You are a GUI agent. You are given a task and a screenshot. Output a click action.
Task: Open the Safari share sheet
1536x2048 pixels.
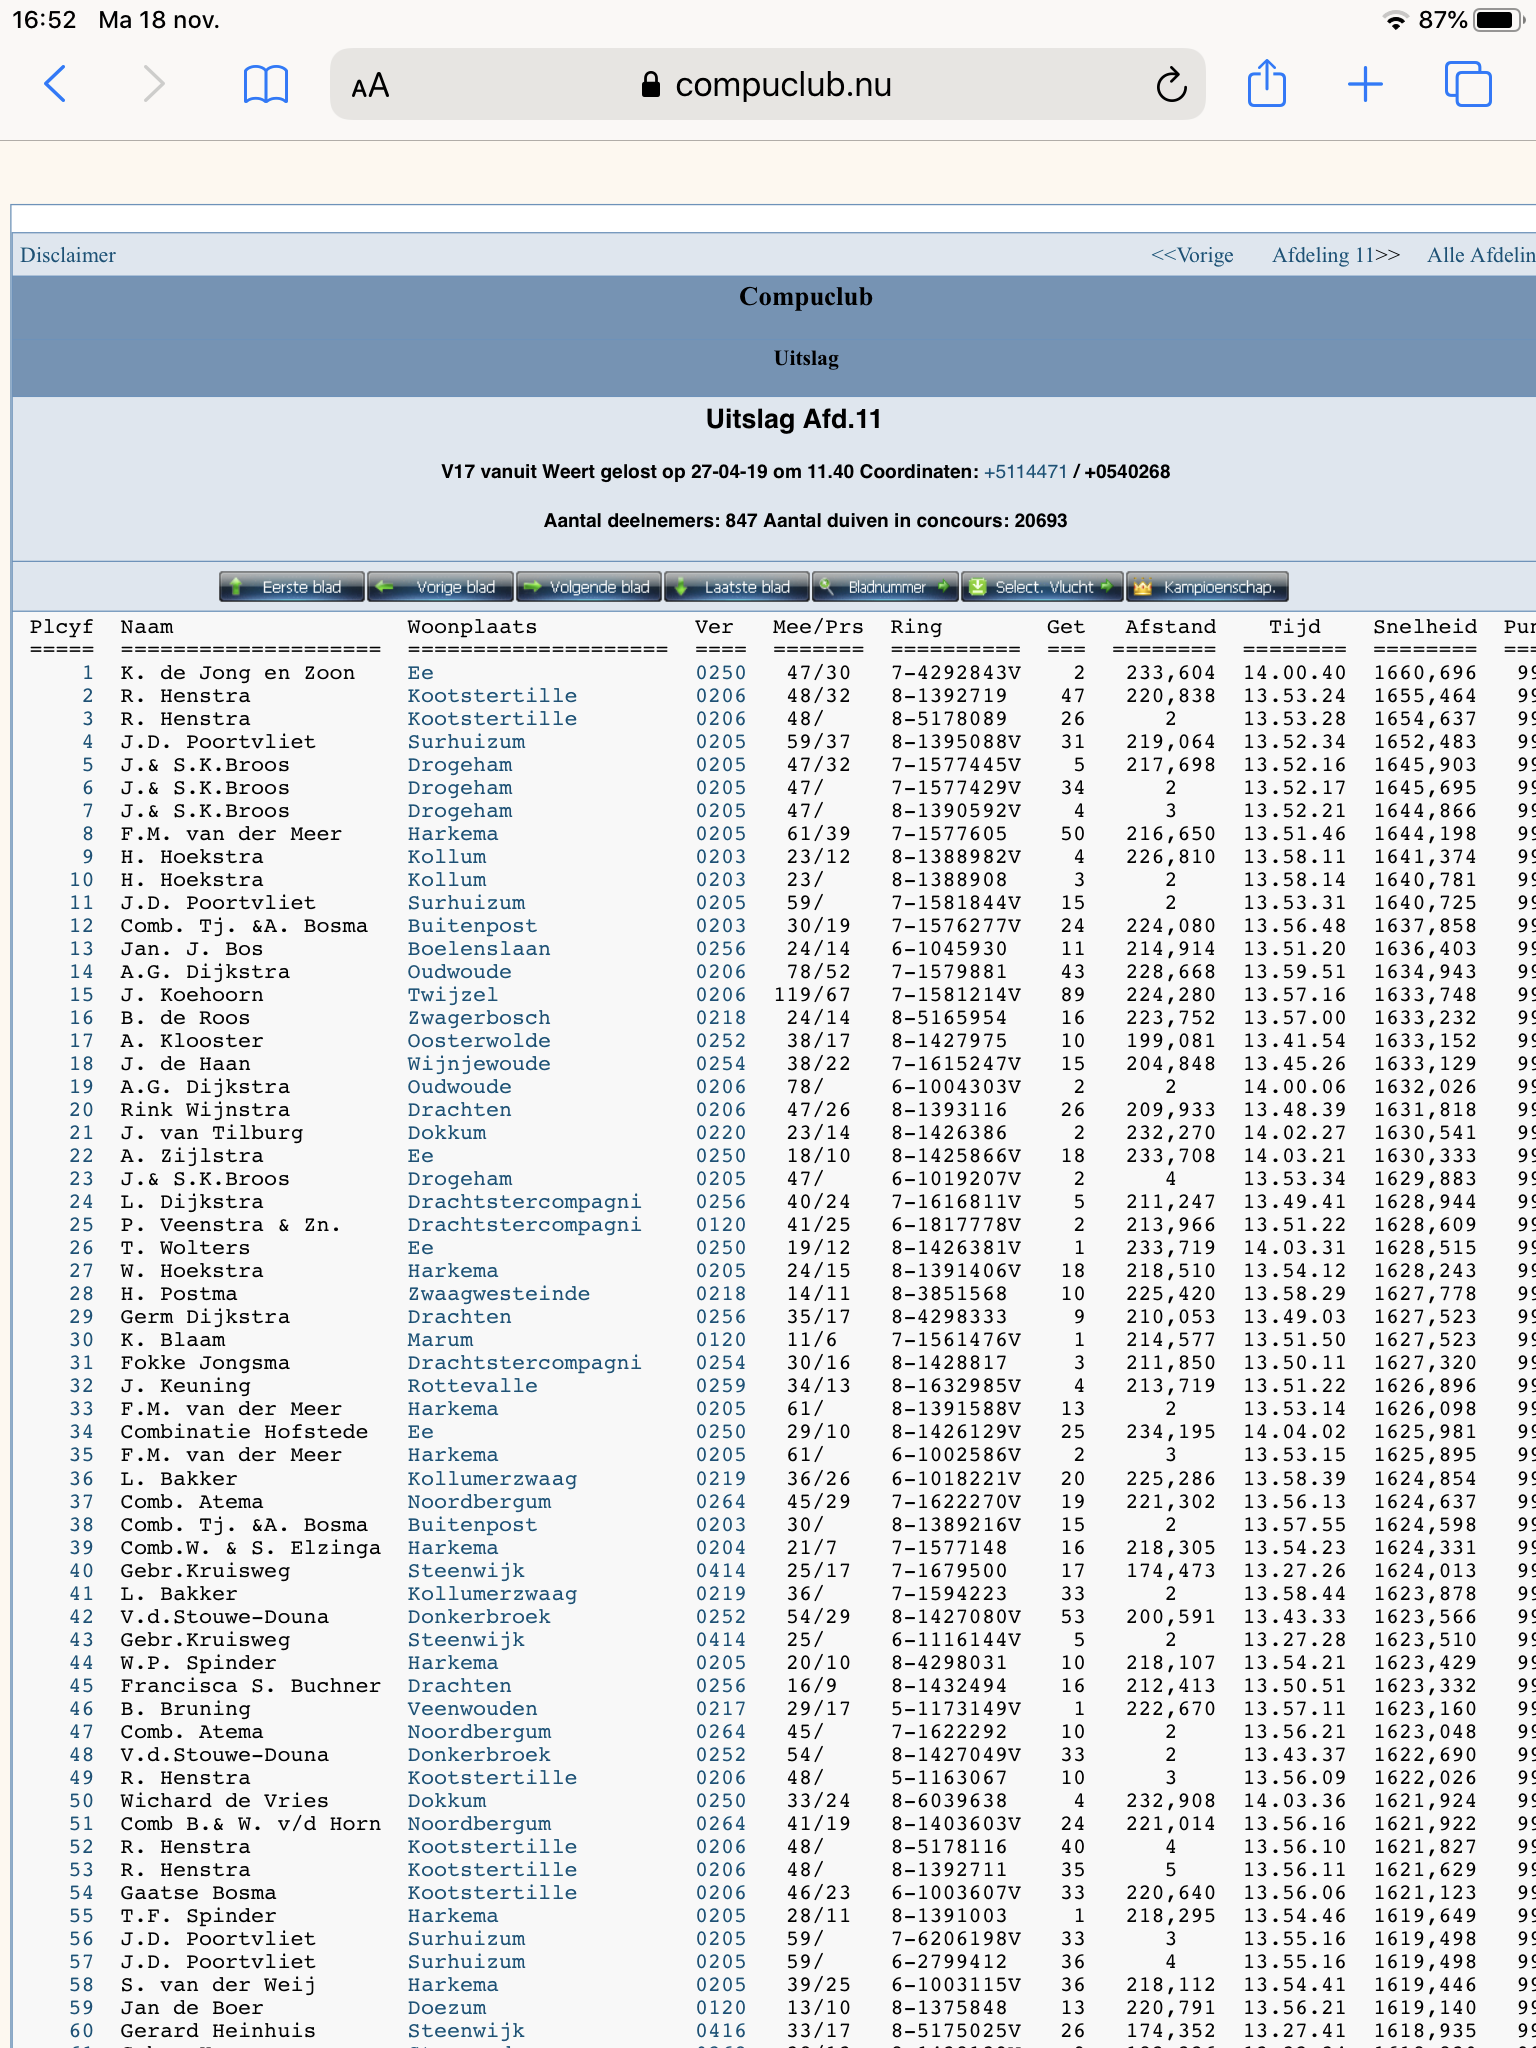[1267, 83]
